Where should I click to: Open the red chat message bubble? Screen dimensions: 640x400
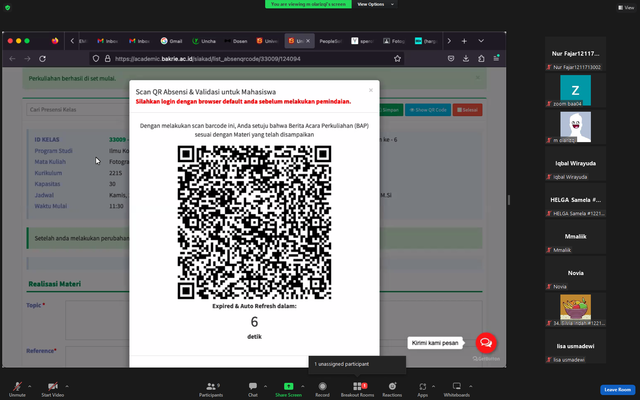click(486, 343)
